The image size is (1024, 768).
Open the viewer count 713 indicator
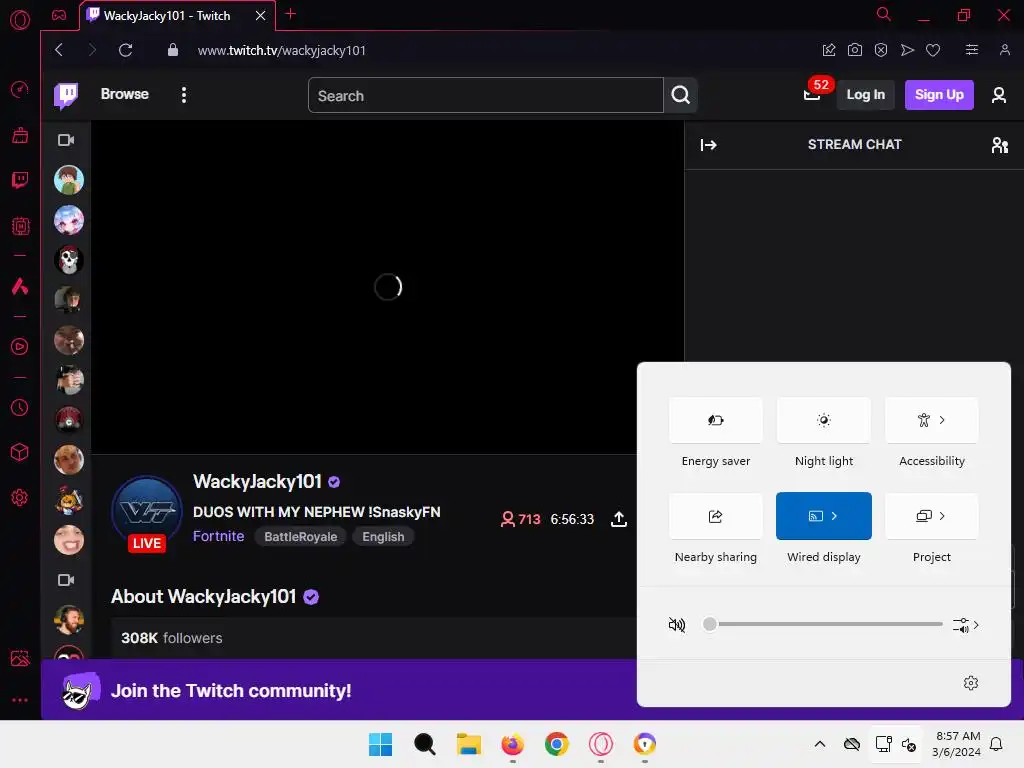click(520, 519)
